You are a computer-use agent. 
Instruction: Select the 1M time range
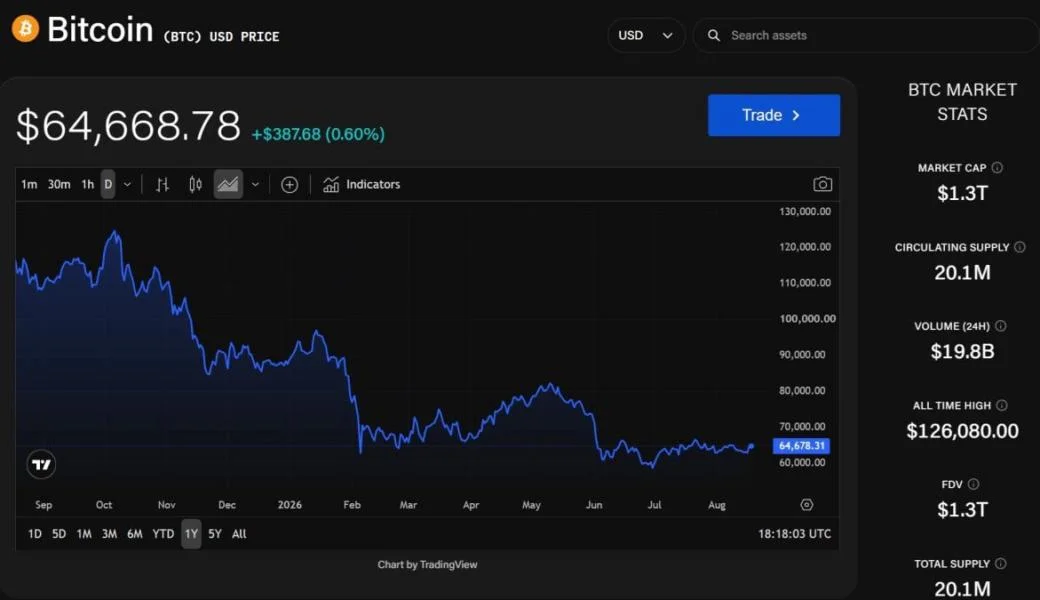(x=84, y=534)
